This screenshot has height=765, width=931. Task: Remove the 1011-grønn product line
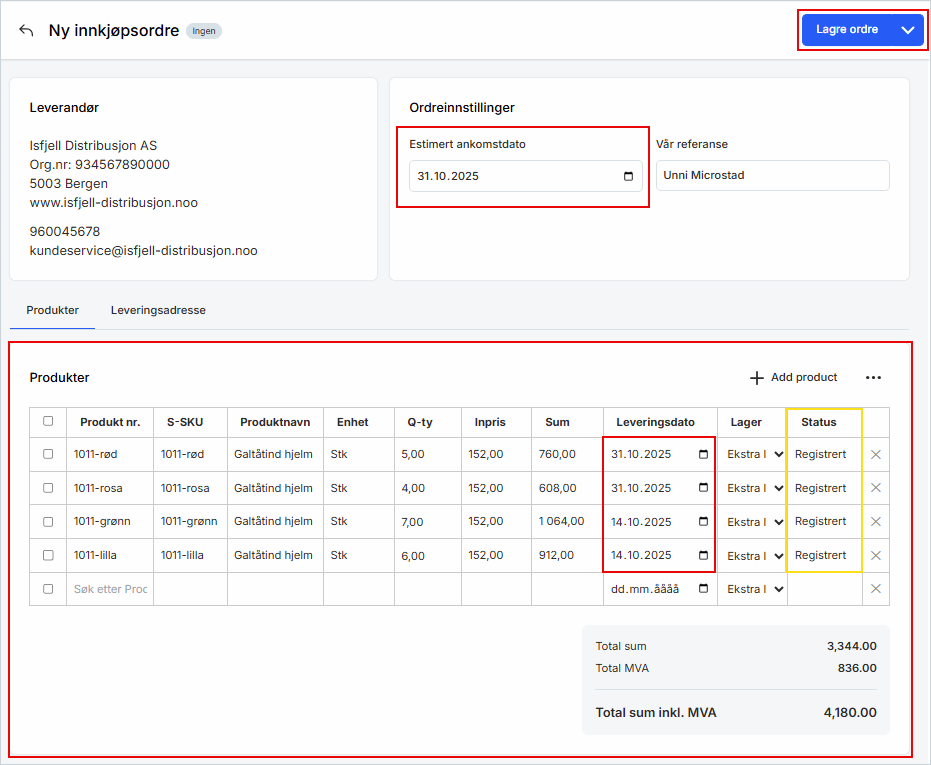(x=876, y=522)
